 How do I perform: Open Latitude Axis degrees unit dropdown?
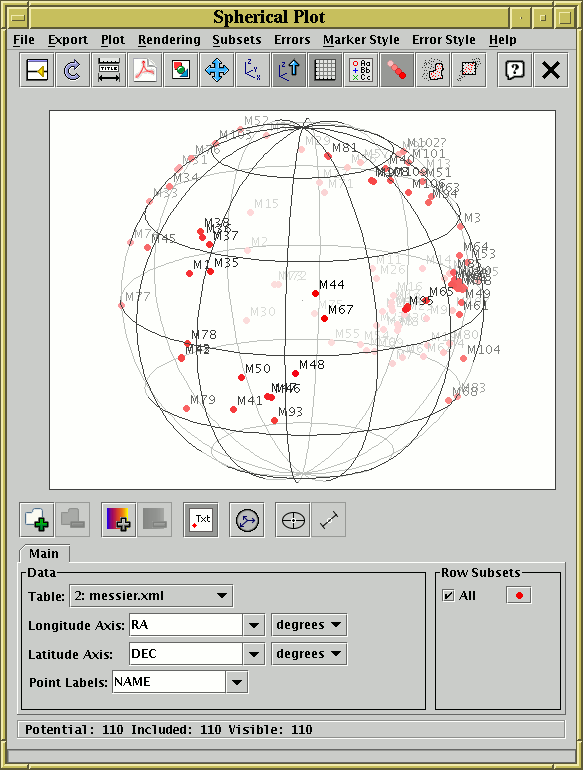[x=309, y=654]
